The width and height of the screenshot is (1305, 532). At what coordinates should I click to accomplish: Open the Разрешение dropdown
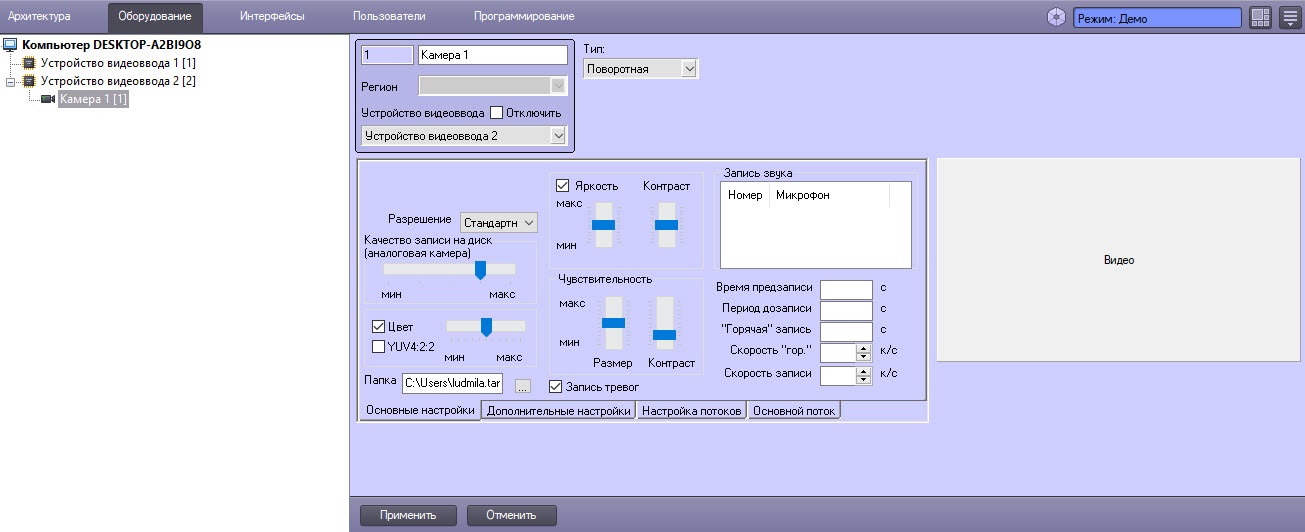pyautogui.click(x=499, y=222)
